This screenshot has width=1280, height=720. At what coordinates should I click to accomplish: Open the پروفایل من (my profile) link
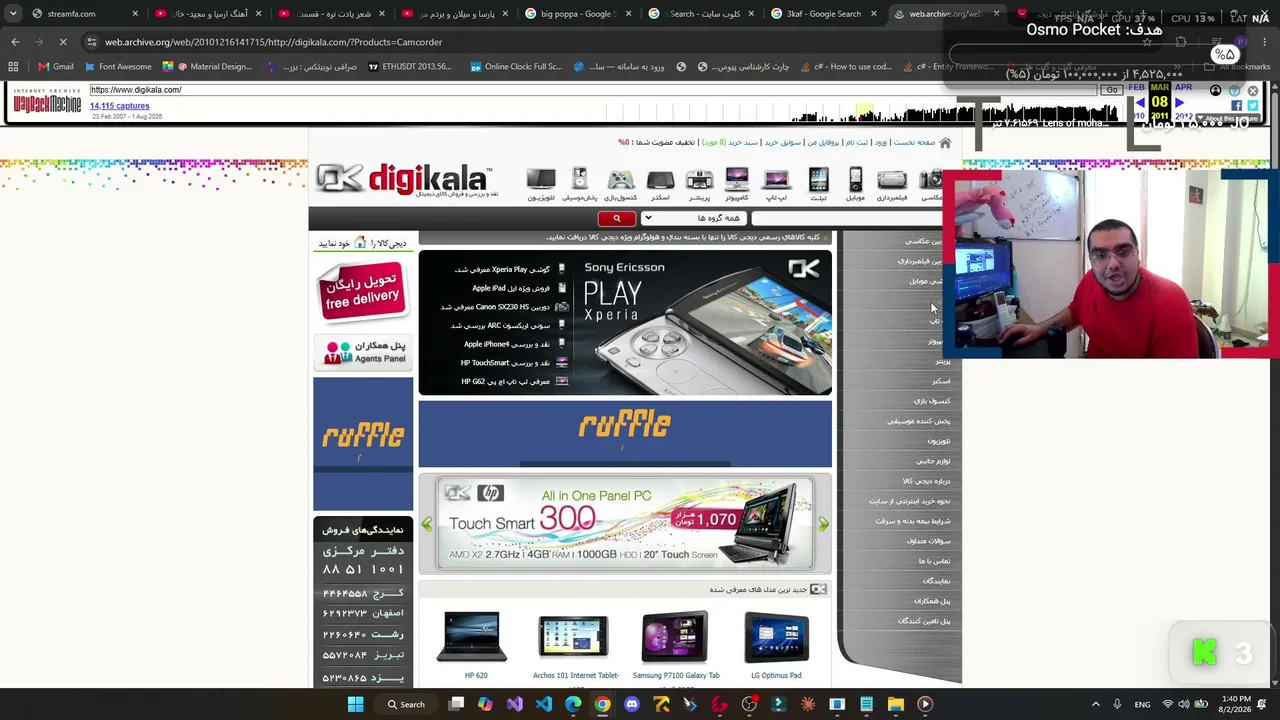(x=823, y=143)
